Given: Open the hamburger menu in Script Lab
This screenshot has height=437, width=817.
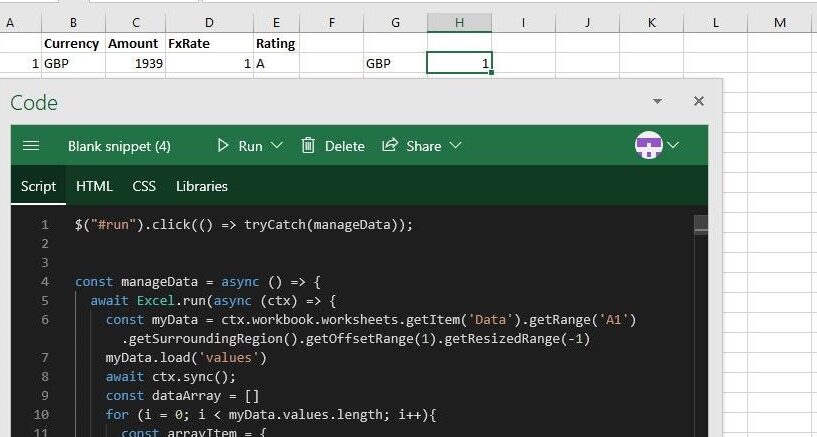Looking at the screenshot, I should (31, 146).
